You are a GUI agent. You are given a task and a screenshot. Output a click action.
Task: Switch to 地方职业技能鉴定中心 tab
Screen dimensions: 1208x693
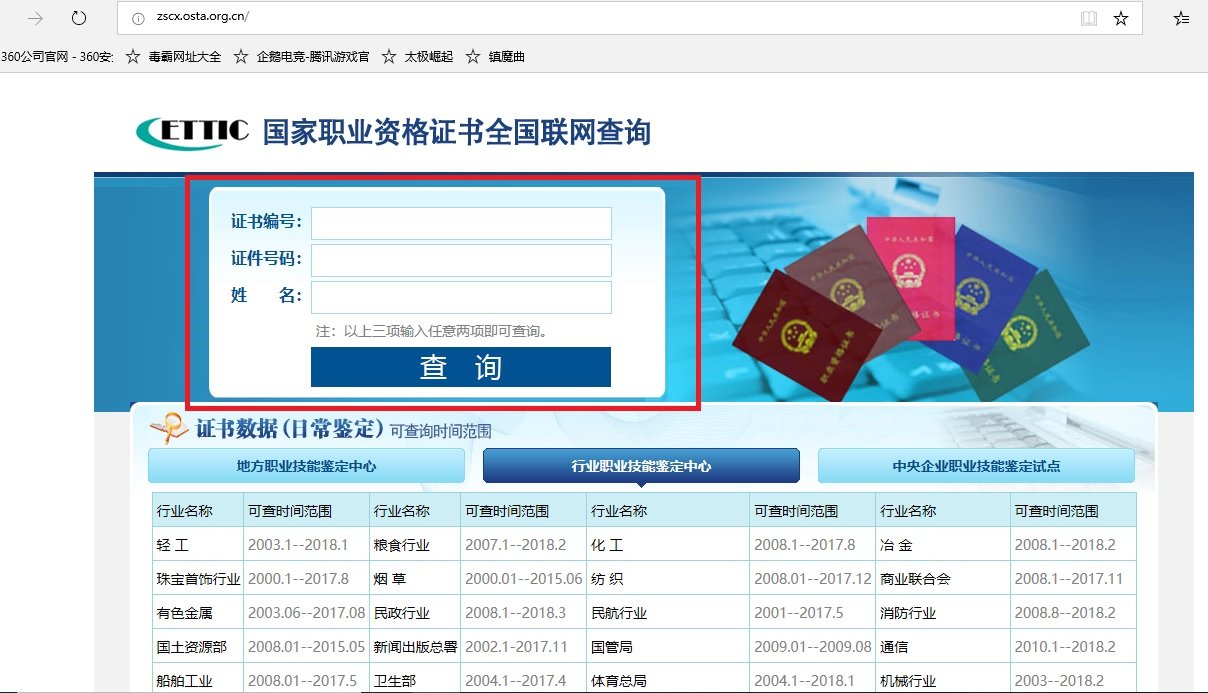click(x=306, y=465)
